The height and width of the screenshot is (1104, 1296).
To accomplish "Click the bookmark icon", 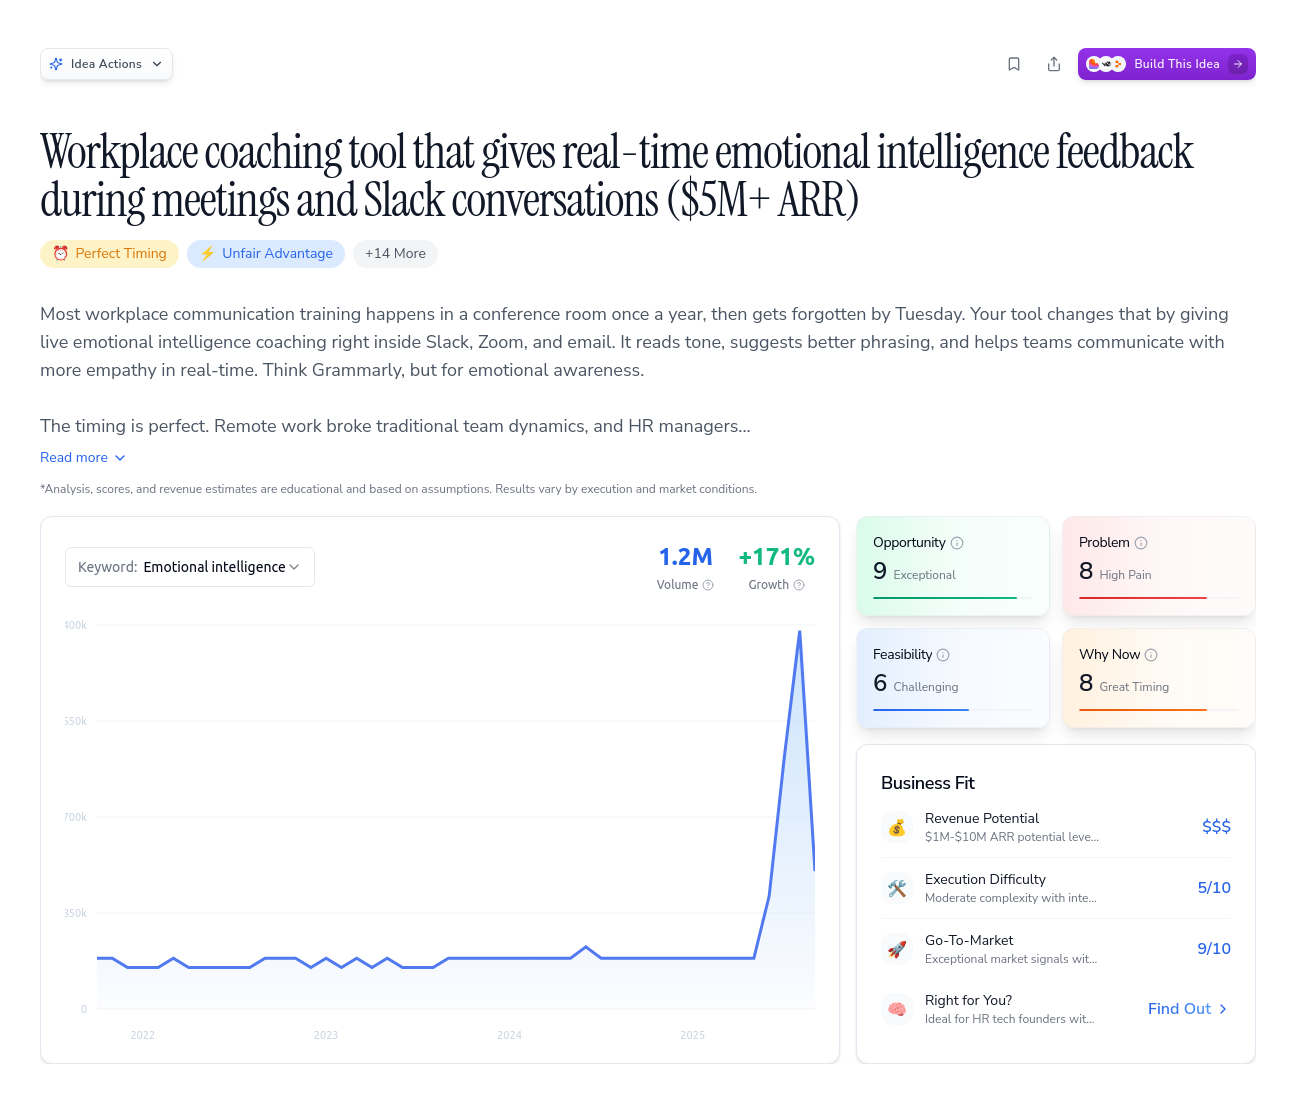I will pyautogui.click(x=1014, y=63).
